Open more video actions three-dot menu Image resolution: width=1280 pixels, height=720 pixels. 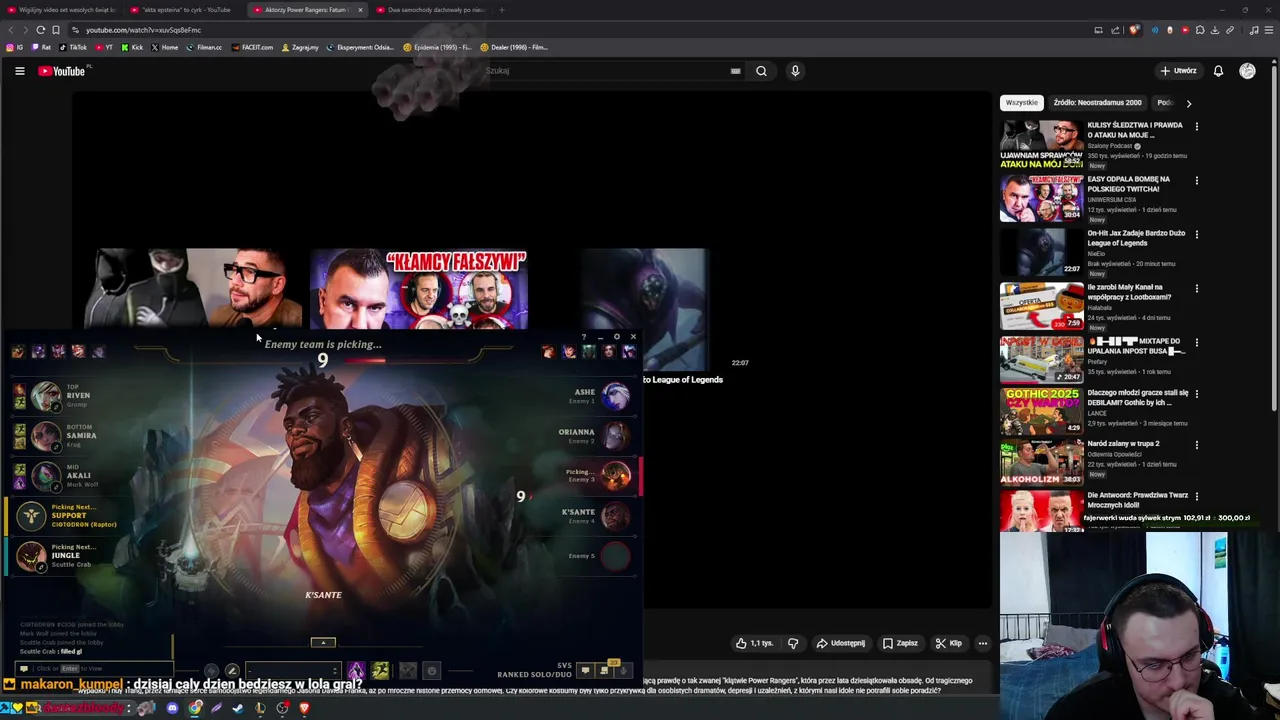983,643
